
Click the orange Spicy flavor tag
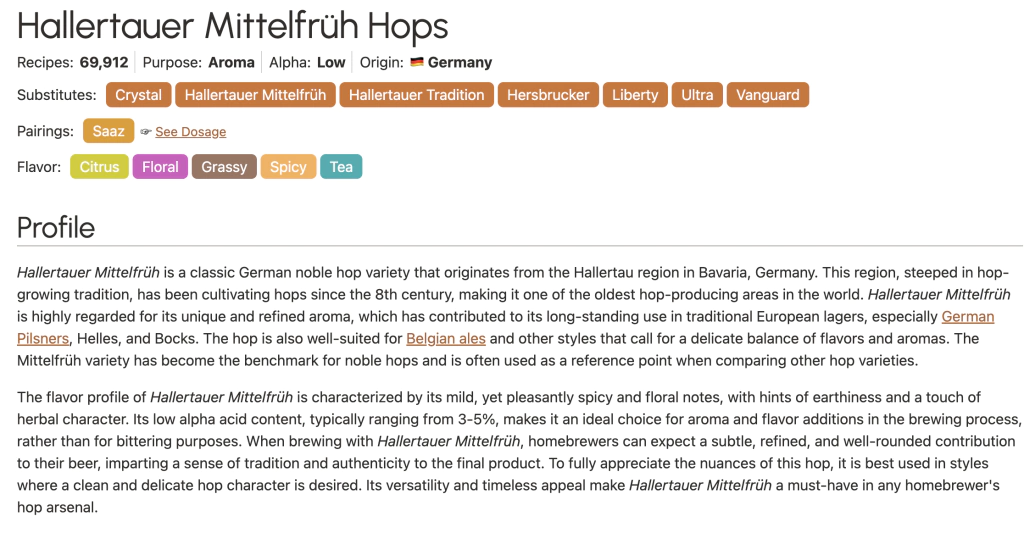point(288,167)
